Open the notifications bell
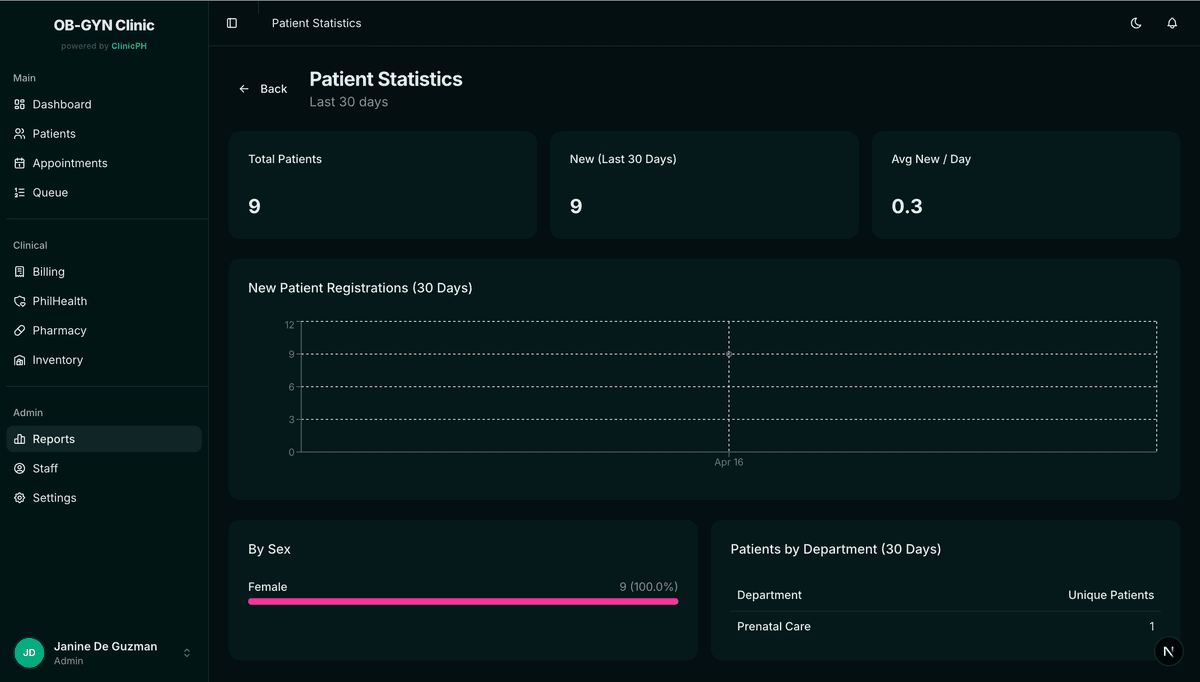Image resolution: width=1200 pixels, height=682 pixels. [x=1172, y=23]
